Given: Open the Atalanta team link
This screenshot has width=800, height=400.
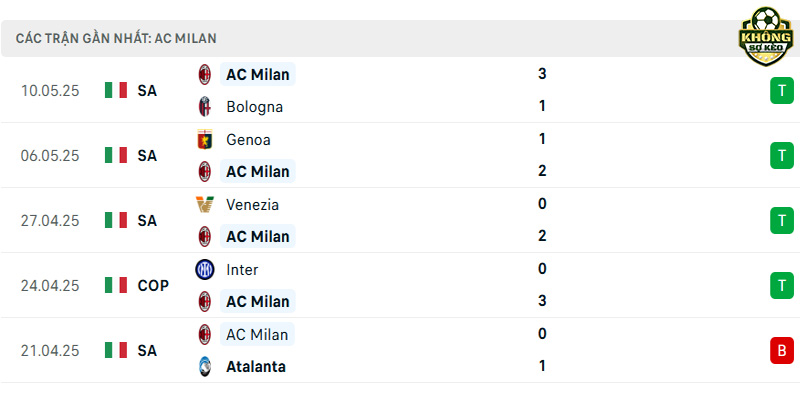Looking at the screenshot, I should [256, 367].
